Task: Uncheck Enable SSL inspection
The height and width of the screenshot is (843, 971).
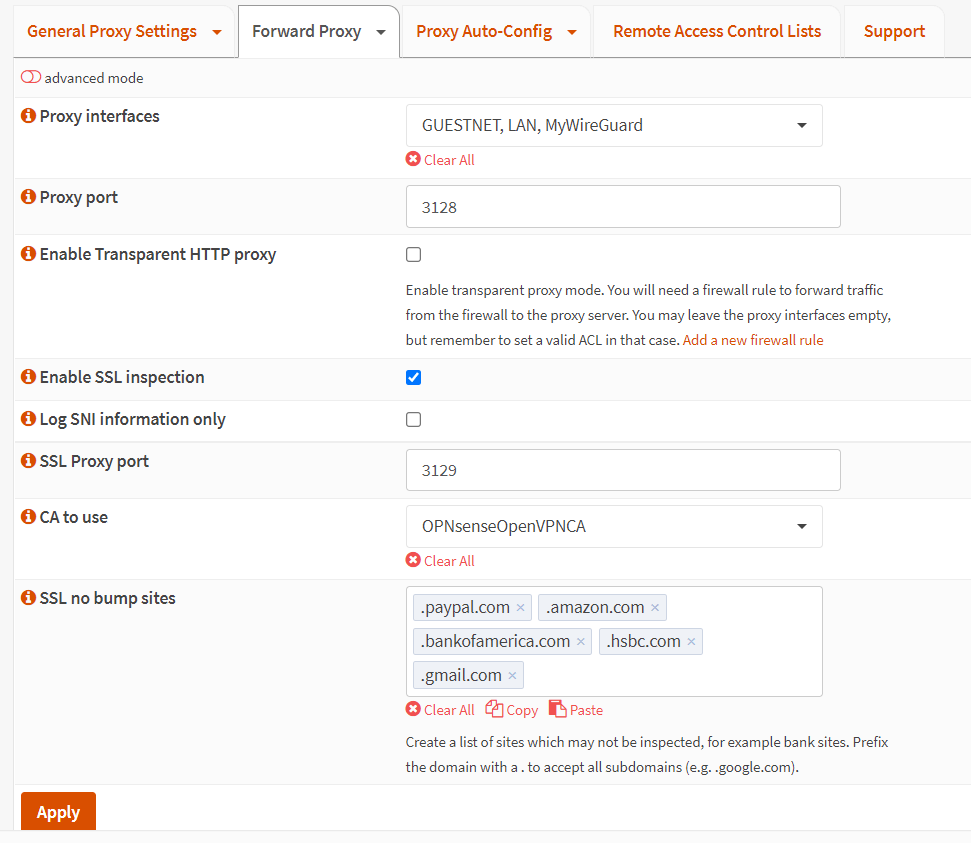Action: point(413,378)
